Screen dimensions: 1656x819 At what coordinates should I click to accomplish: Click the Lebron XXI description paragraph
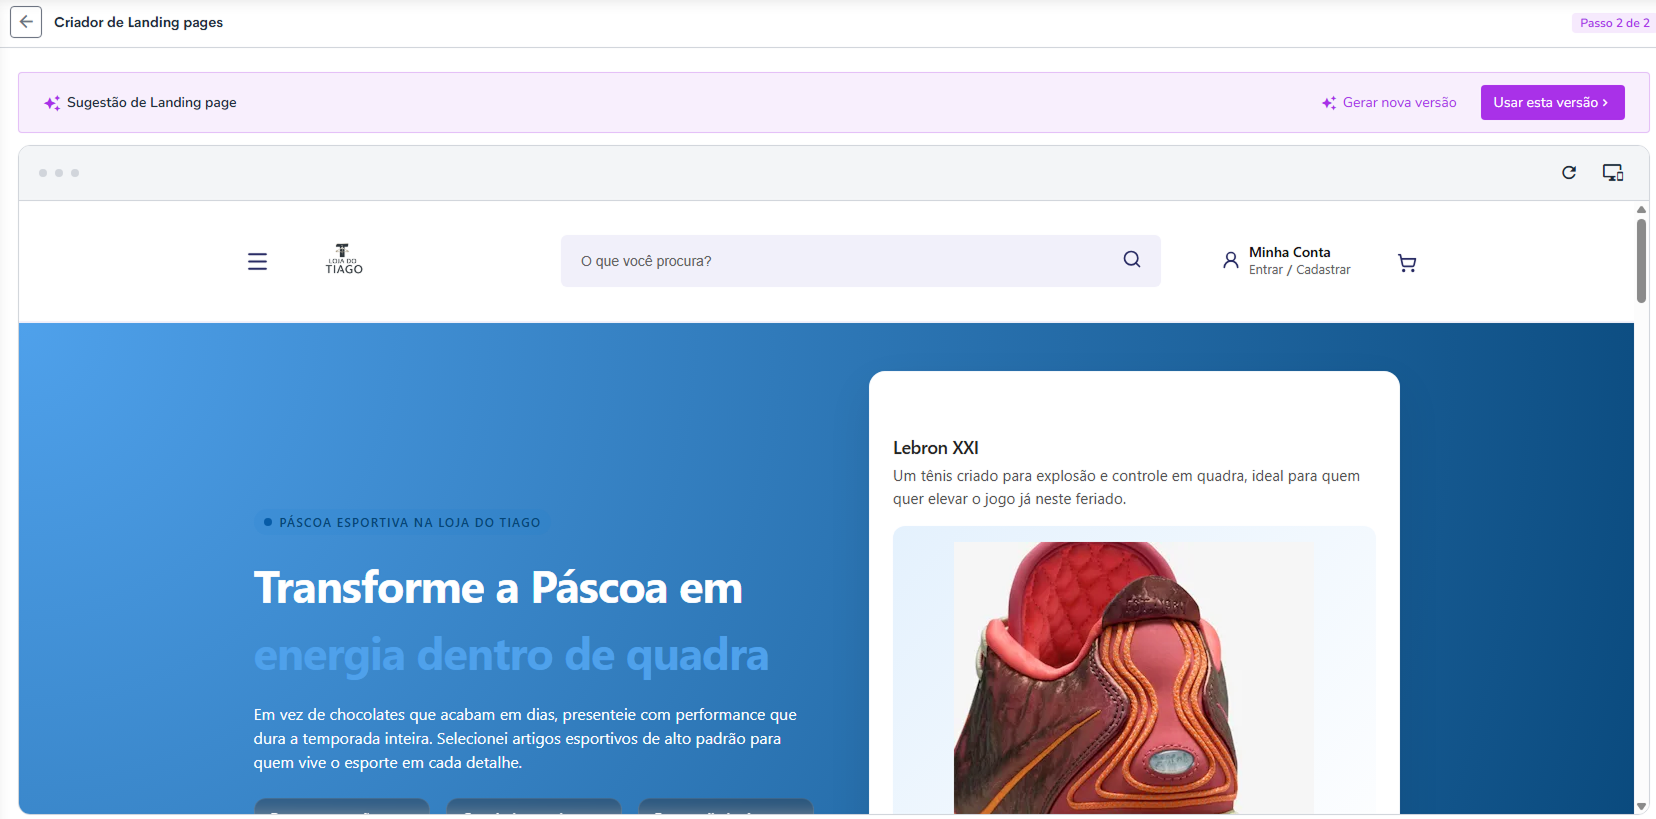pyautogui.click(x=1126, y=487)
